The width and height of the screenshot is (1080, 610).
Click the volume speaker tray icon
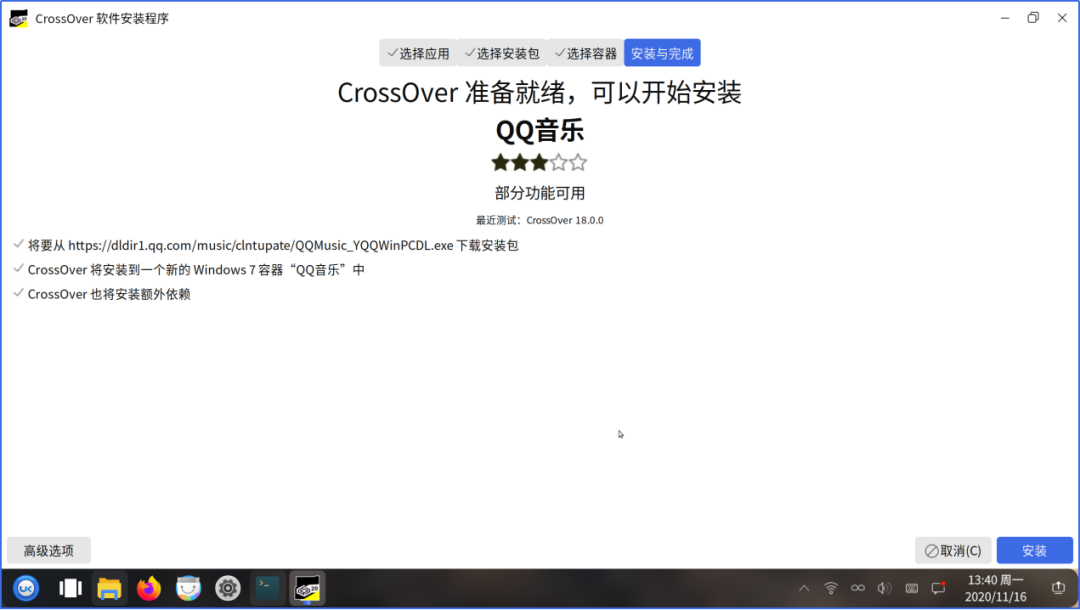pos(884,588)
